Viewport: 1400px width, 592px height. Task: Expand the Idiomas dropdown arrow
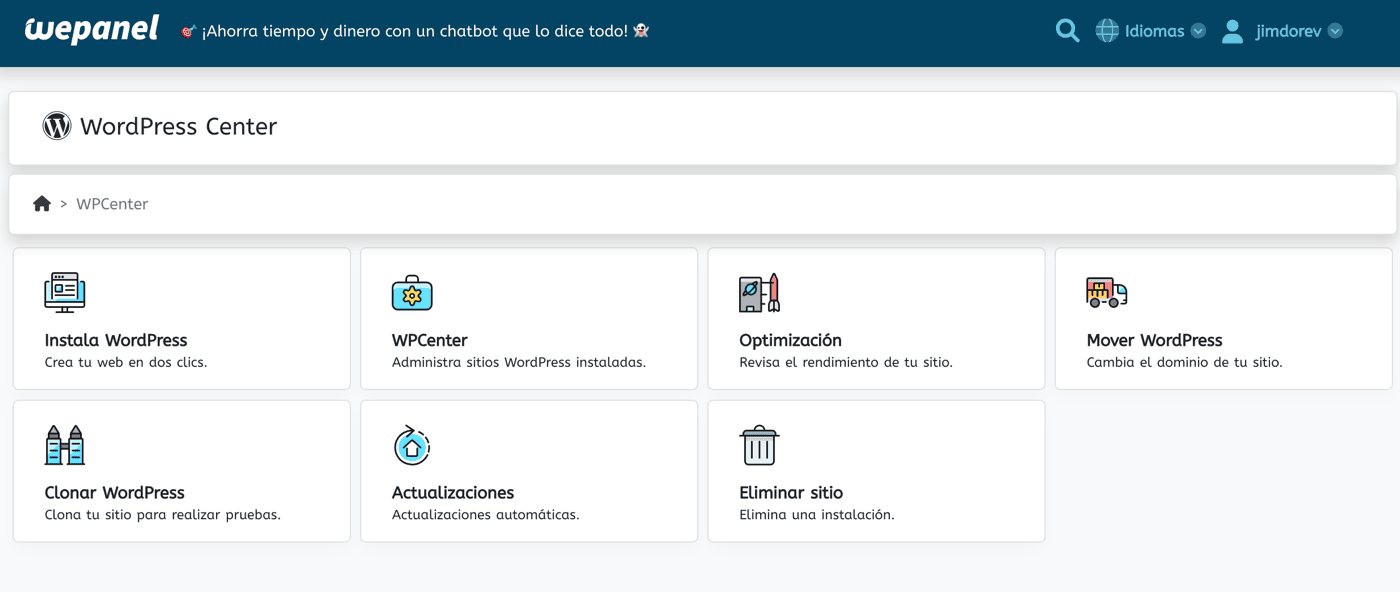click(x=1198, y=31)
